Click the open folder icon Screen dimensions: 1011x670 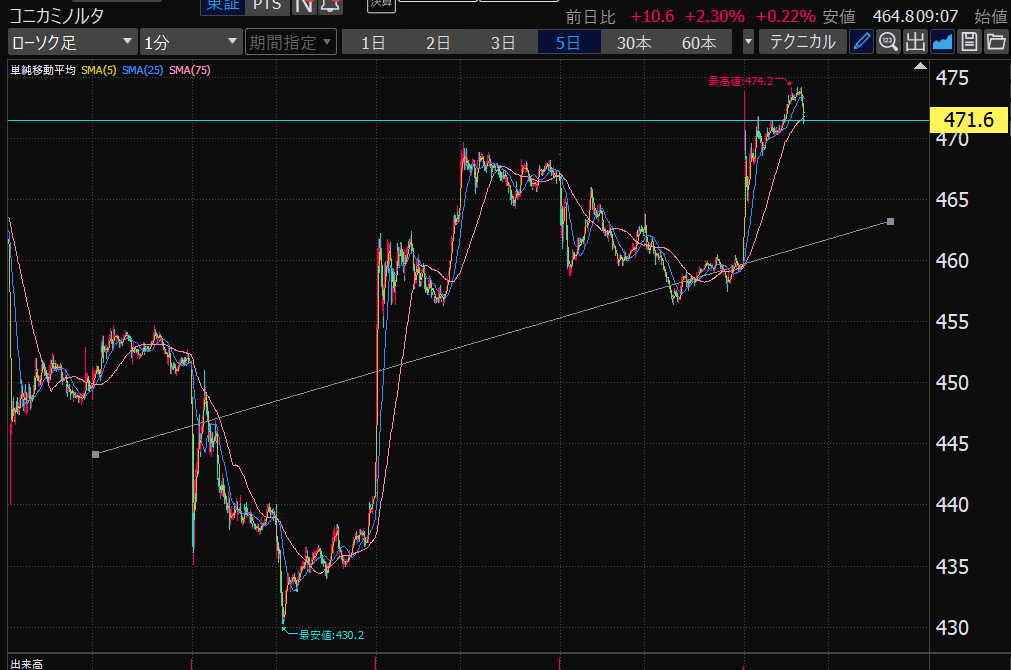[x=996, y=42]
